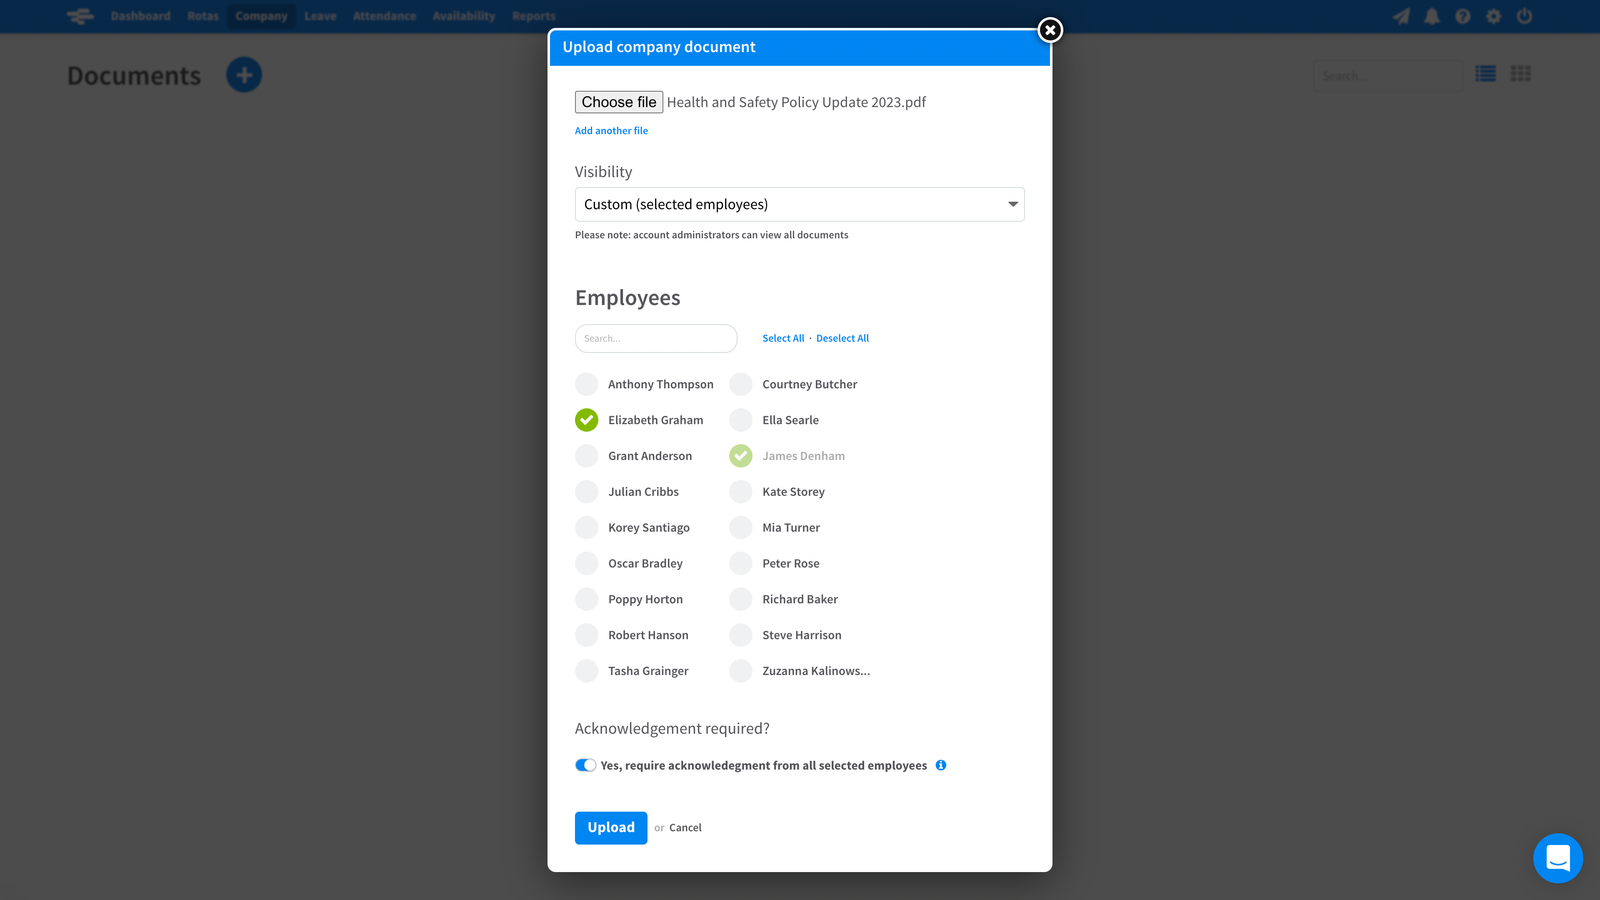Open the Reports menu

click(x=533, y=16)
